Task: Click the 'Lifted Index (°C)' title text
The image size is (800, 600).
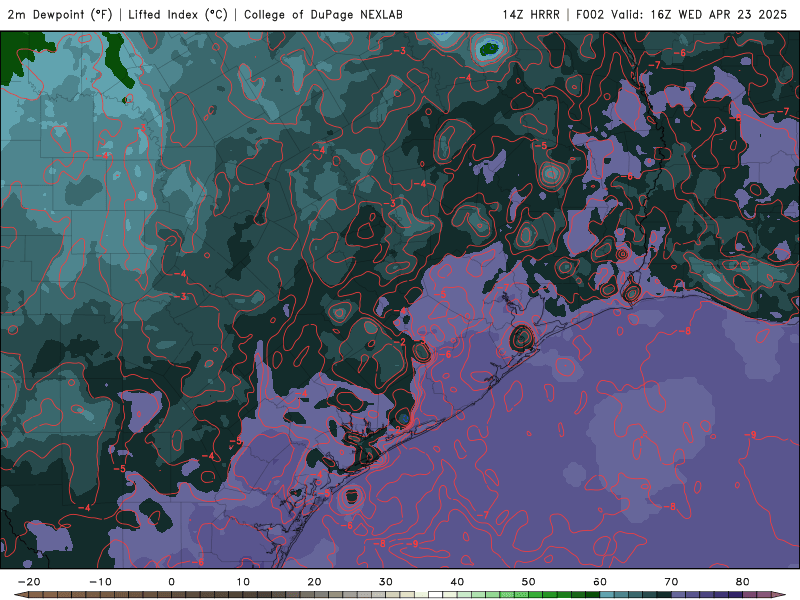Action: 178,15
